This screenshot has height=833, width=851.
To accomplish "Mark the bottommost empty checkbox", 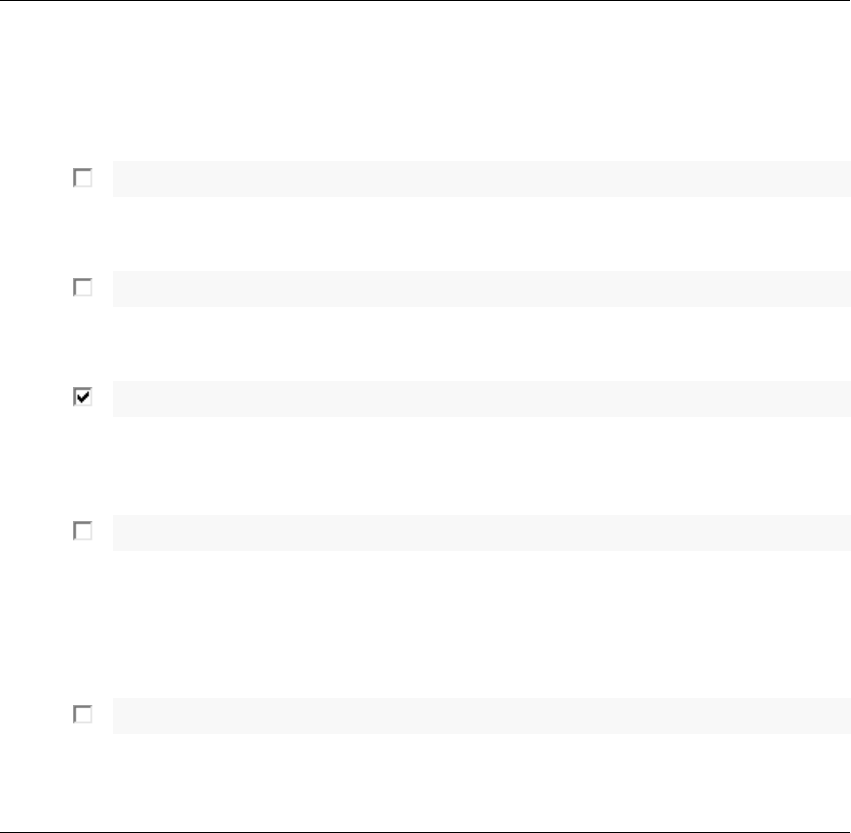I will click(83, 715).
